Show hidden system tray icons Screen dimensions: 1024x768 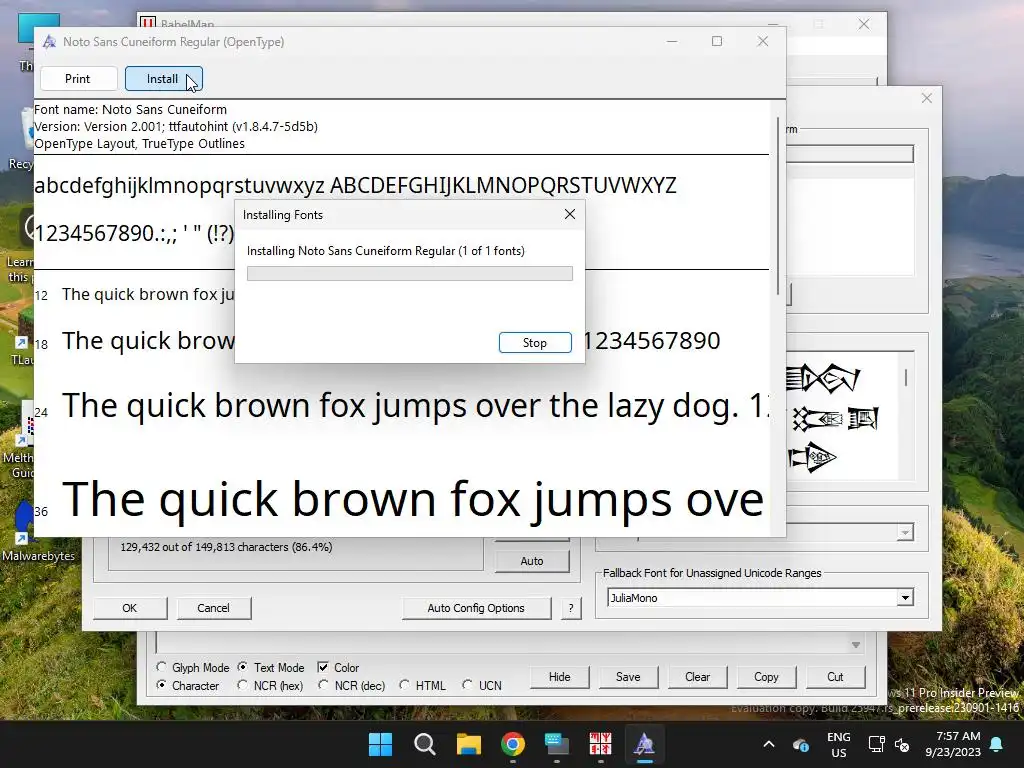click(x=769, y=744)
